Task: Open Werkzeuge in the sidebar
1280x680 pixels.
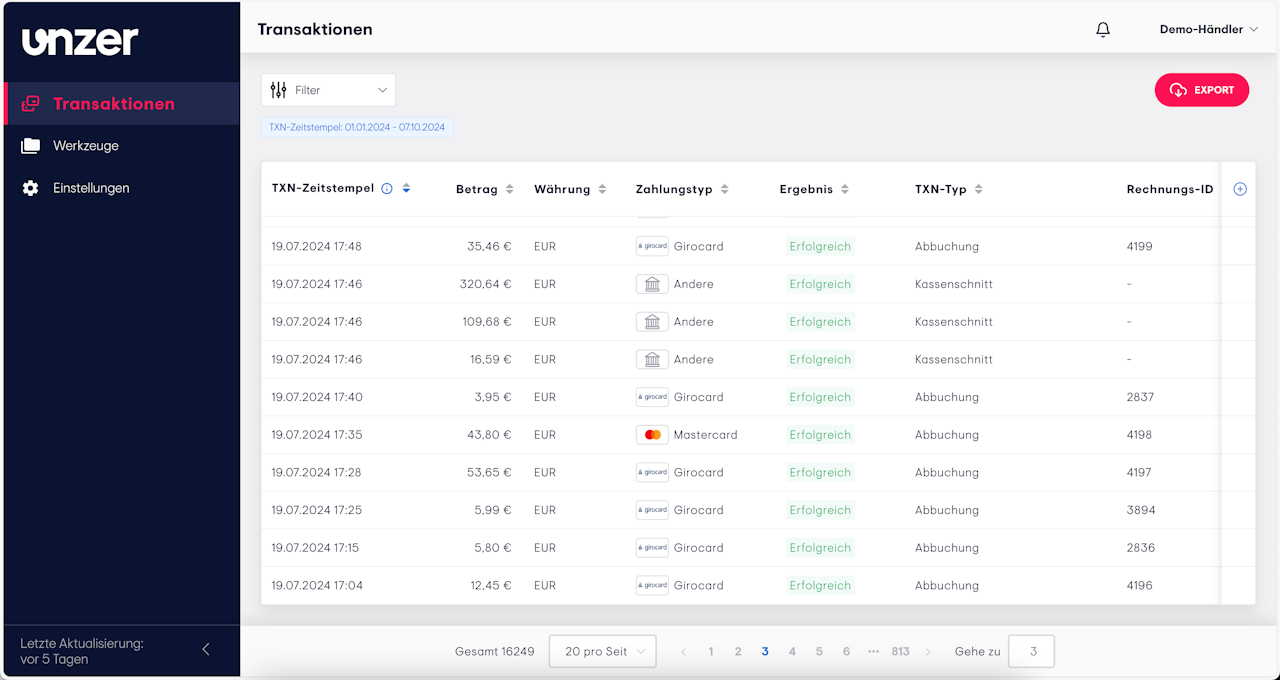Action: coord(86,146)
